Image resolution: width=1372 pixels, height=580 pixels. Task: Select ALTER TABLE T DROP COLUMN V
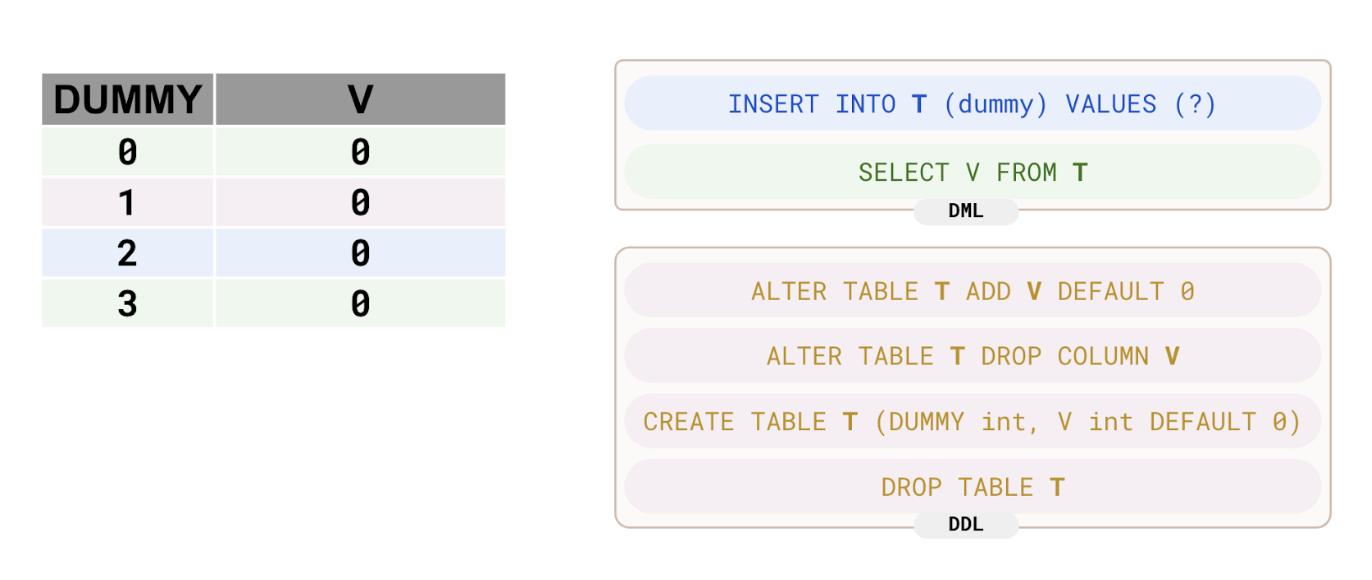[x=971, y=357]
